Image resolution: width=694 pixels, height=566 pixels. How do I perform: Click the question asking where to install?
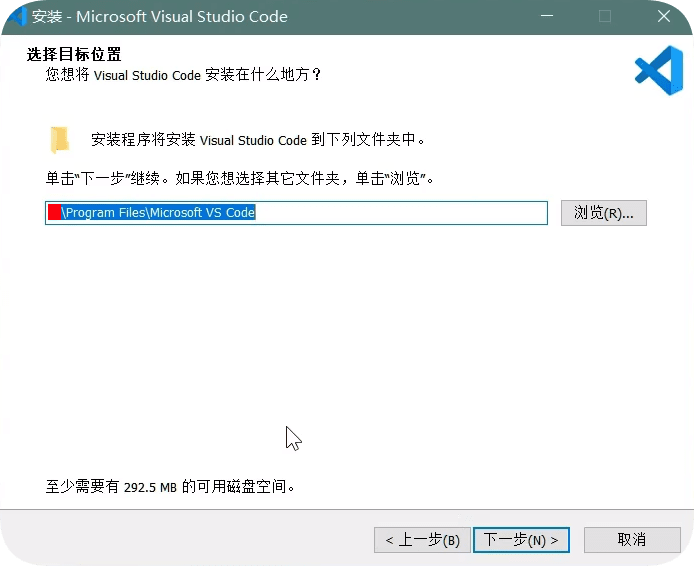pyautogui.click(x=183, y=75)
